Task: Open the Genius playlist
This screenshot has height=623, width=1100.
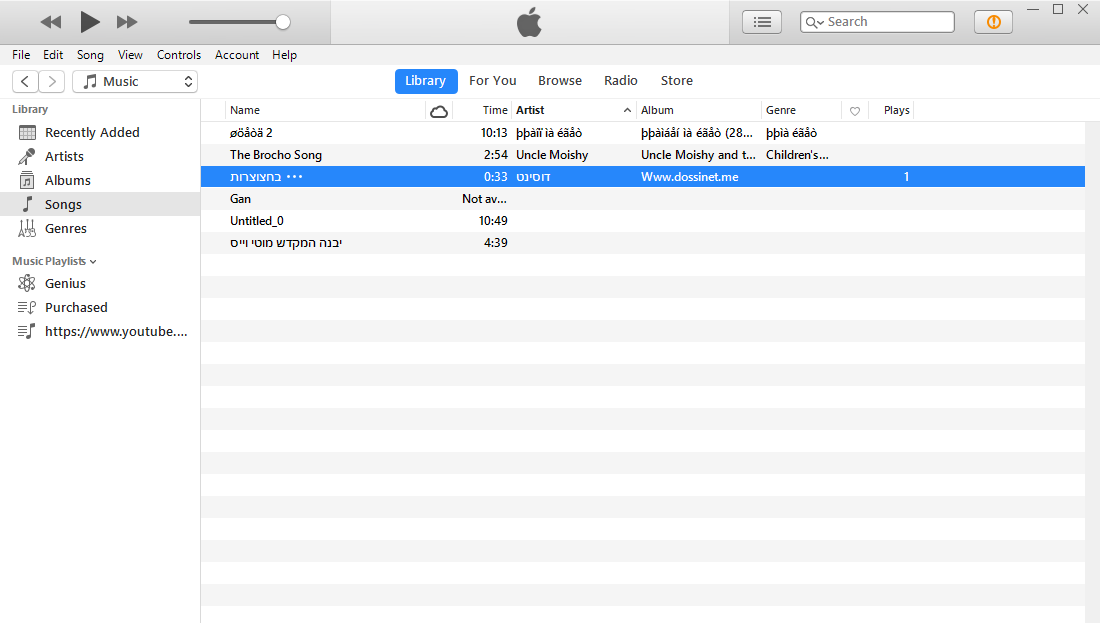Action: (100, 283)
